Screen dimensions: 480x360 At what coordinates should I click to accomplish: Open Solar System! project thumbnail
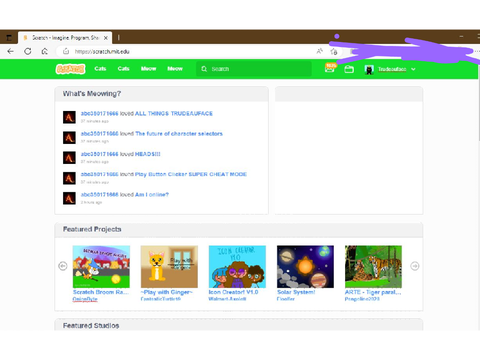[x=305, y=267]
